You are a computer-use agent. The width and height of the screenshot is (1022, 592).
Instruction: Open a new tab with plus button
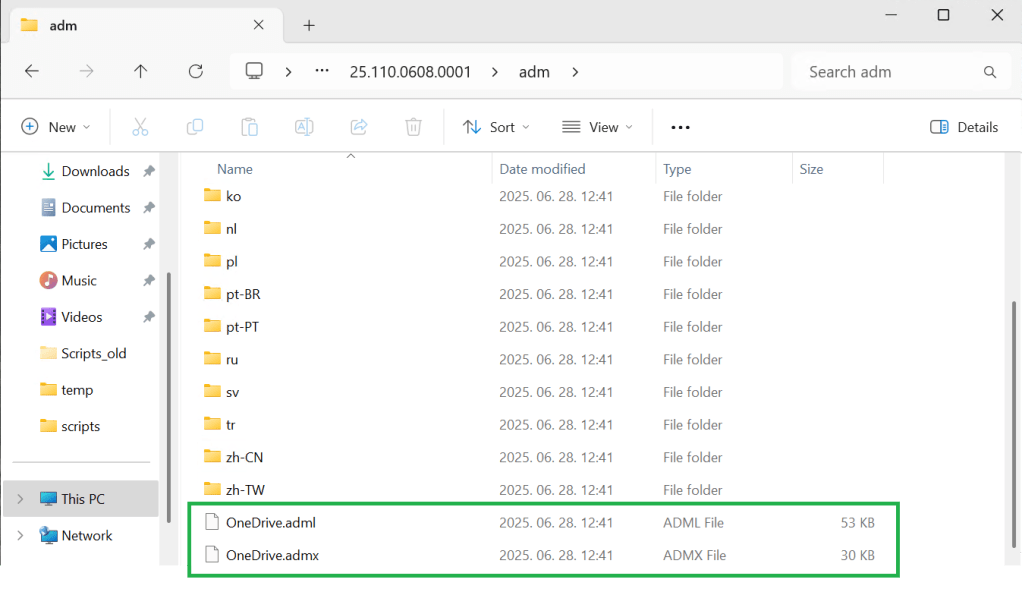tap(309, 25)
